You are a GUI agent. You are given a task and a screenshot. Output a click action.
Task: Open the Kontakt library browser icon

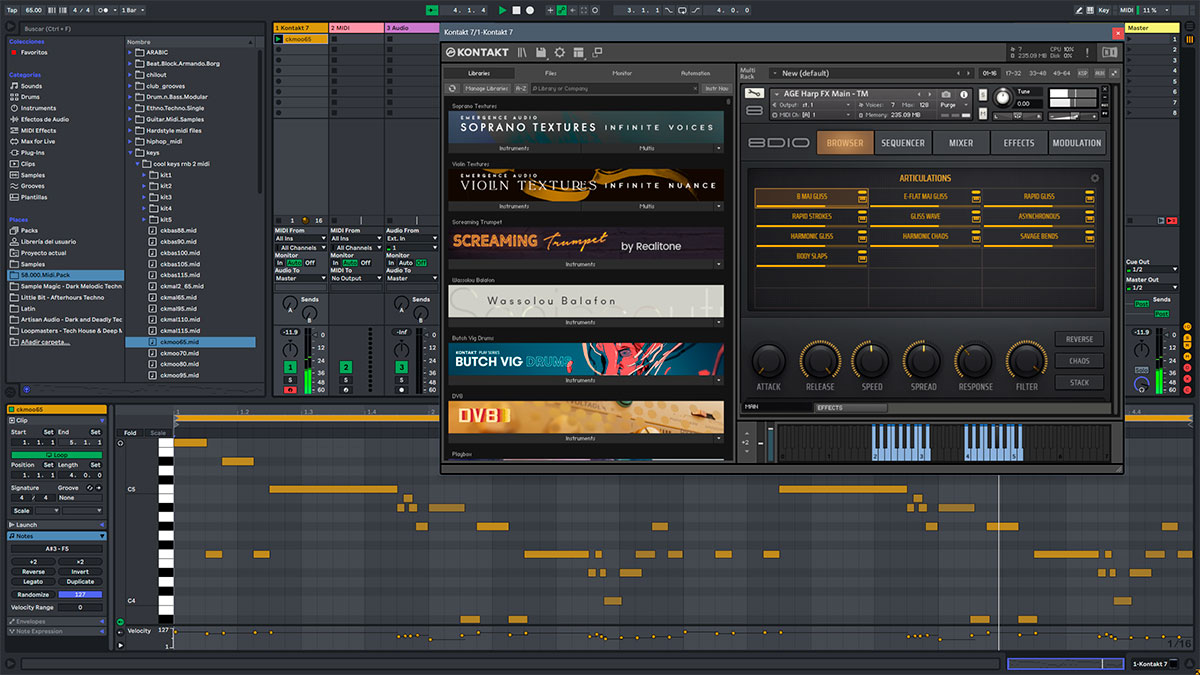522,52
